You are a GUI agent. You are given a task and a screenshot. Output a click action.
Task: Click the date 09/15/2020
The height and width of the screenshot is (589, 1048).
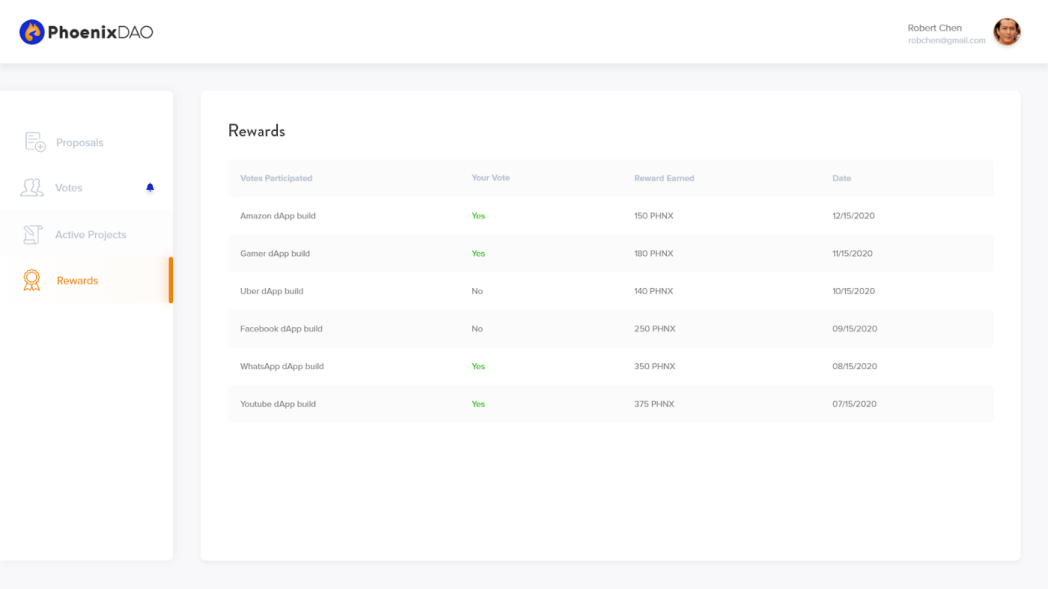click(x=855, y=328)
